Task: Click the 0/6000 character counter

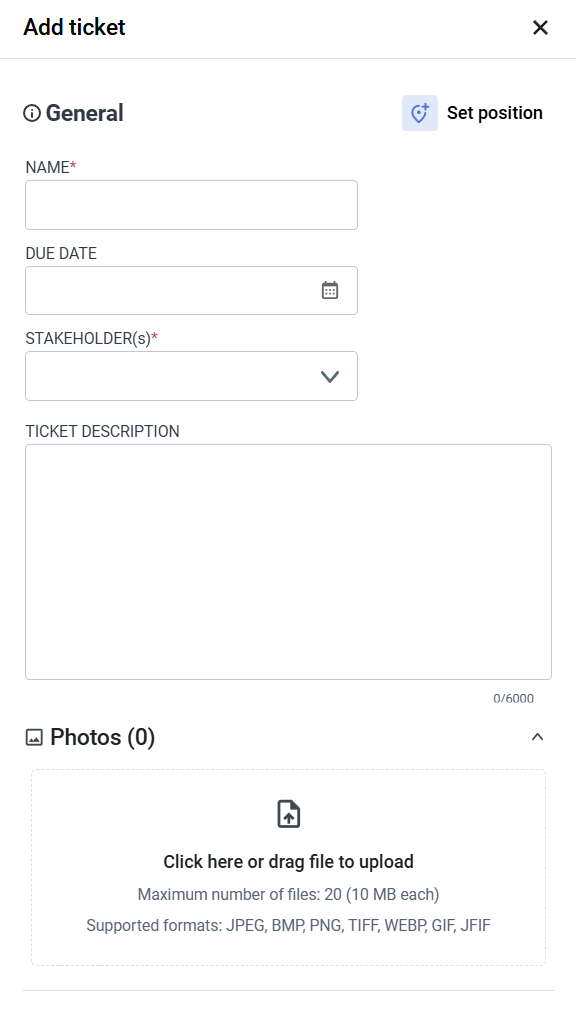Action: (x=514, y=699)
